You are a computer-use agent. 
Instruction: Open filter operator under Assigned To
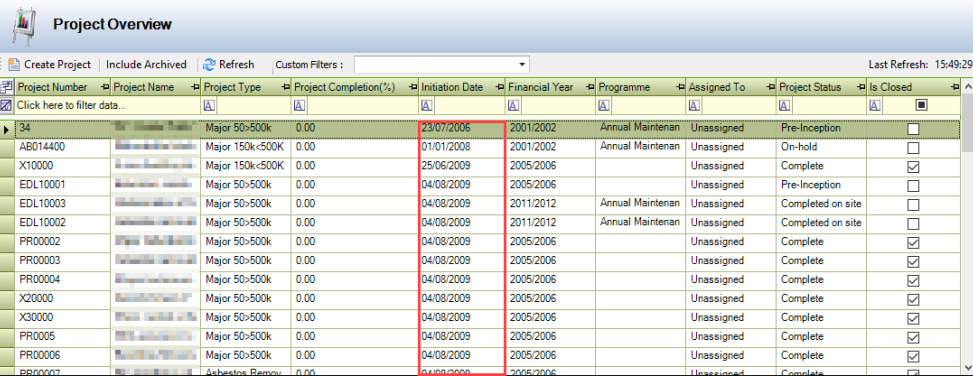tap(693, 105)
